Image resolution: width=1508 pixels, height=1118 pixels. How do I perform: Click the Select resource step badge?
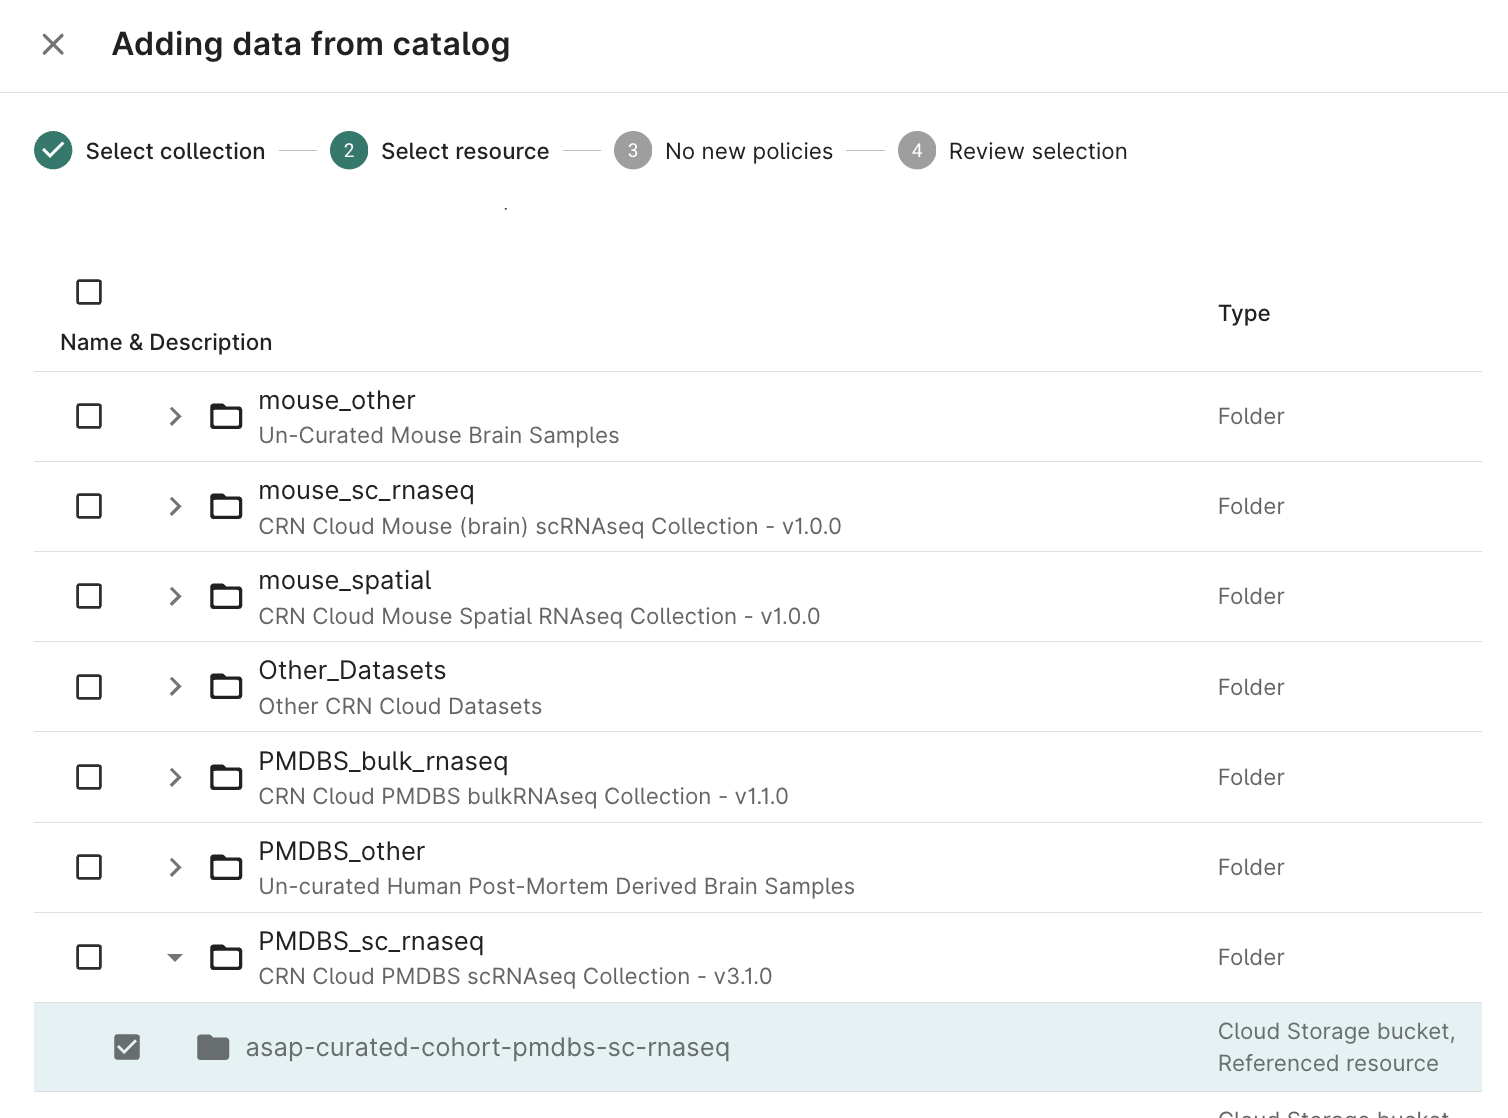click(x=348, y=150)
